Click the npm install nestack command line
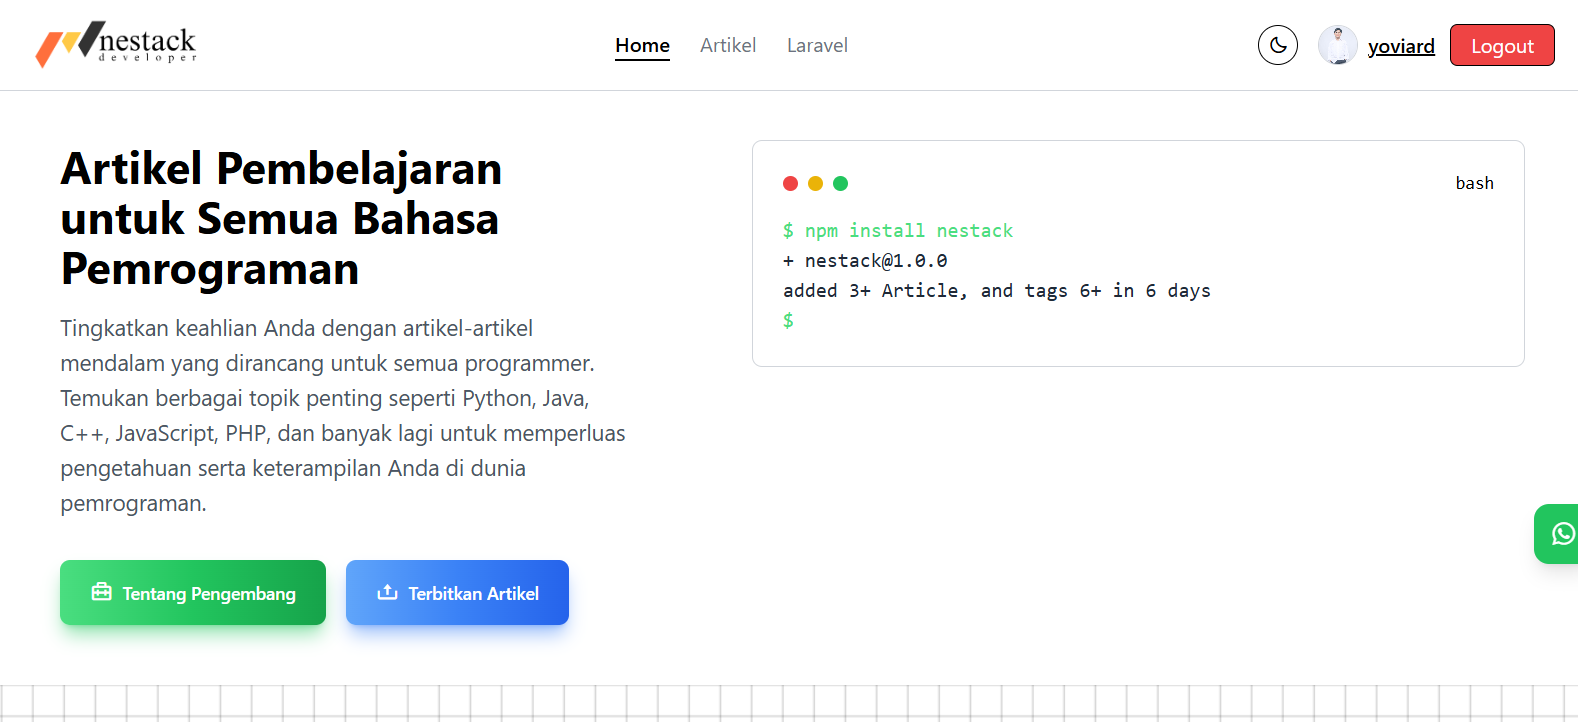Image resolution: width=1578 pixels, height=722 pixels. point(897,231)
